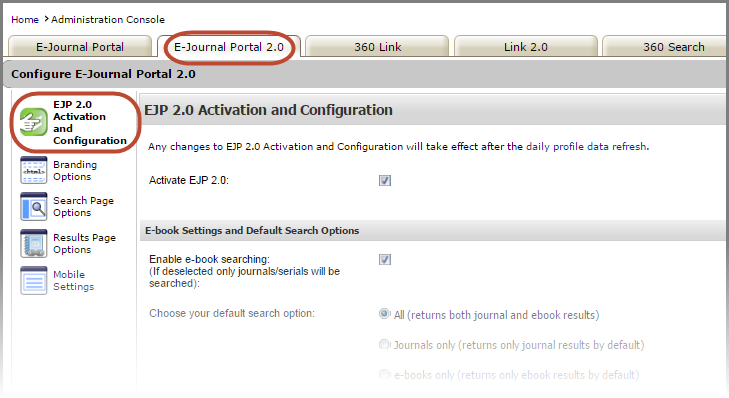Choose the Journals only radio option

(x=384, y=345)
